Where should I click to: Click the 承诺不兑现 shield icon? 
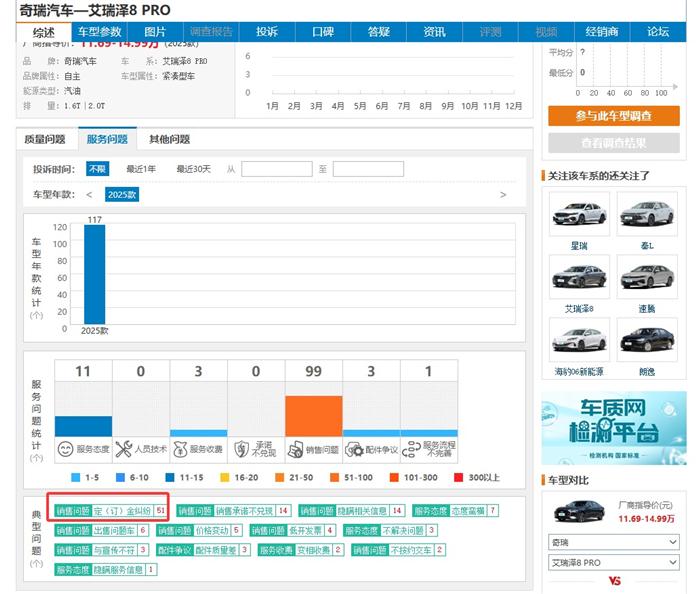(238, 449)
